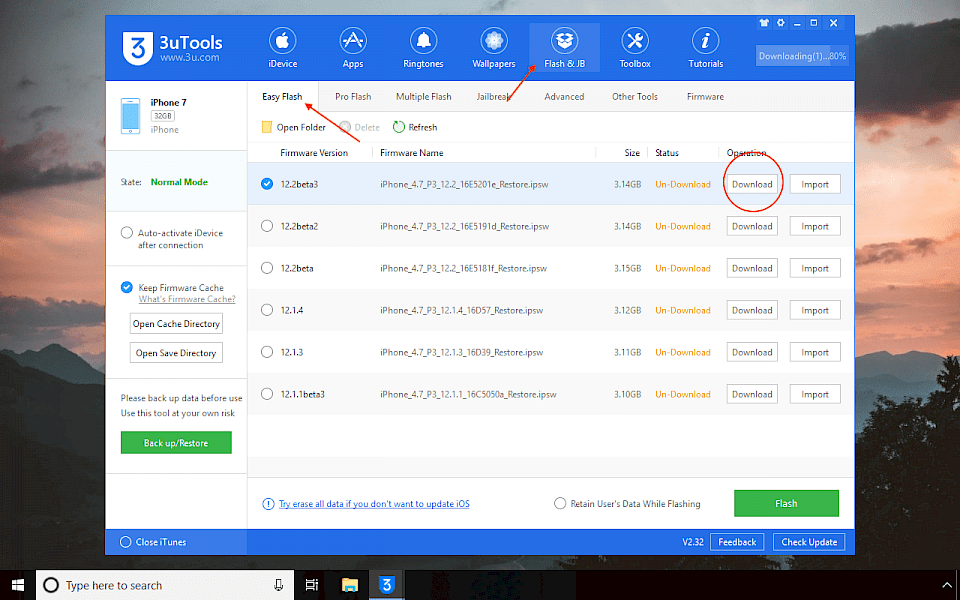
Task: Click the 3uTools logo
Action: [138, 48]
